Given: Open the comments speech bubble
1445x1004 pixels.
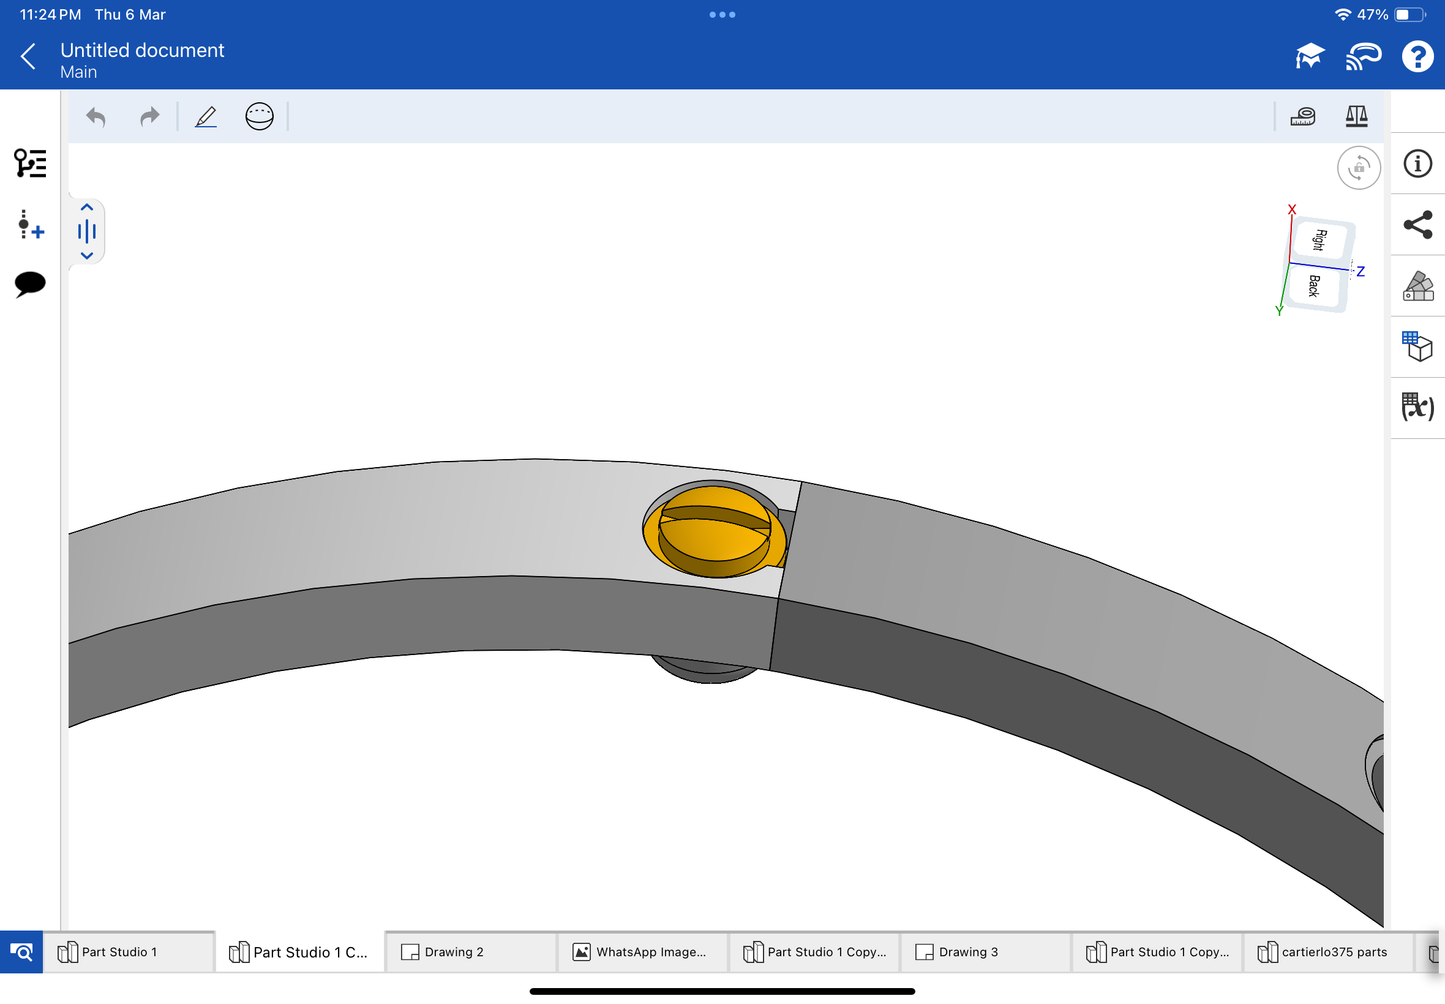Looking at the screenshot, I should click(x=30, y=284).
